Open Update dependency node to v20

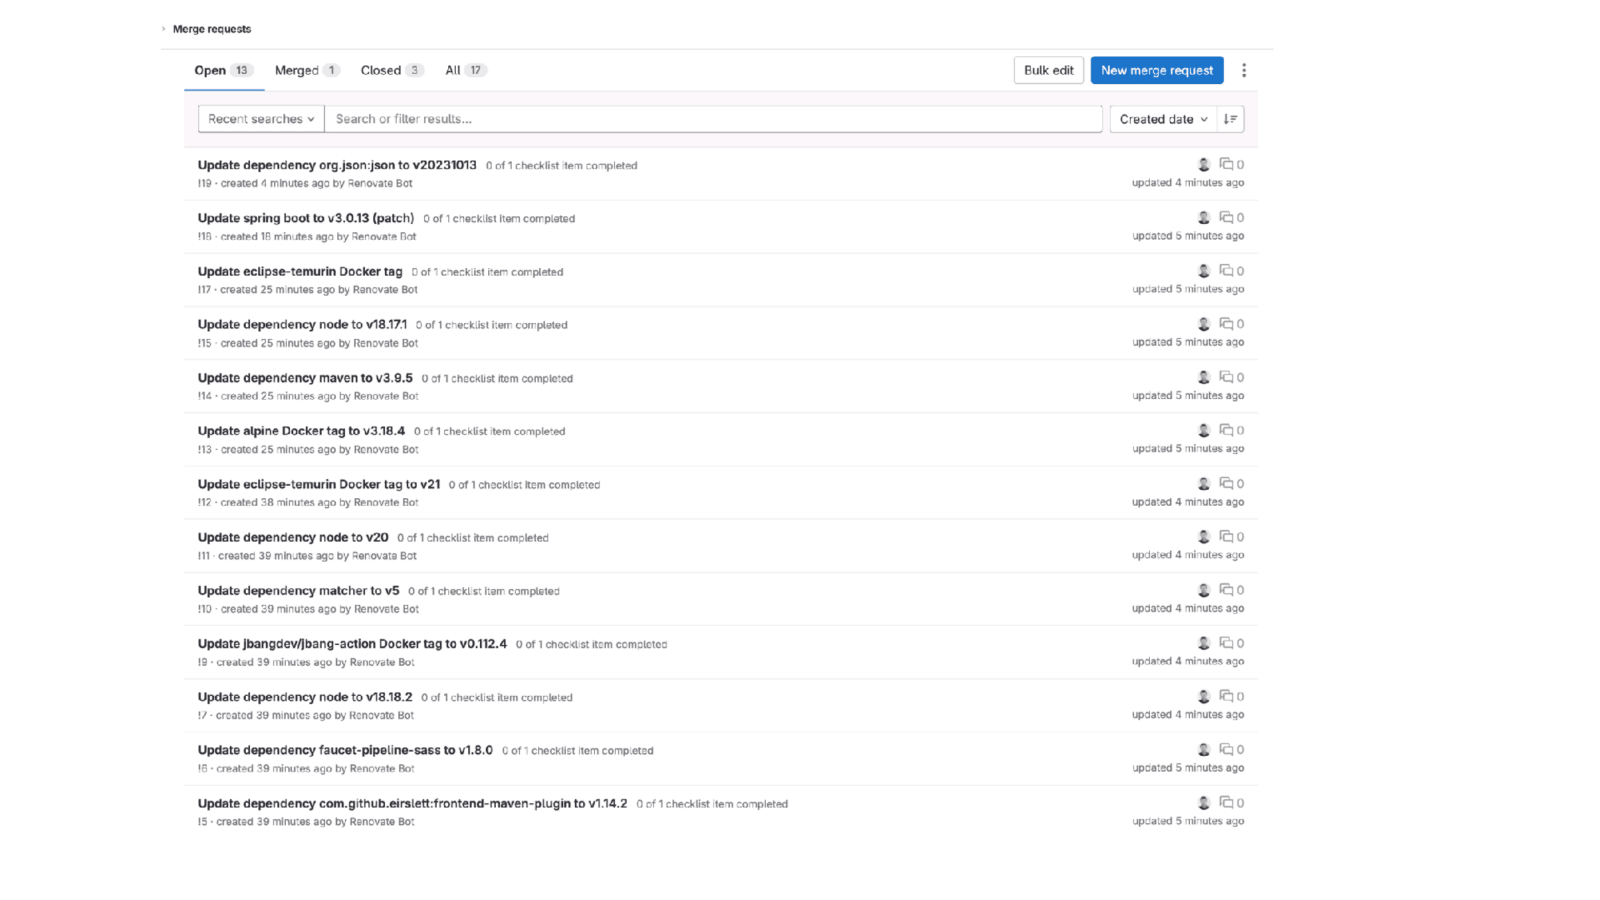[293, 537]
